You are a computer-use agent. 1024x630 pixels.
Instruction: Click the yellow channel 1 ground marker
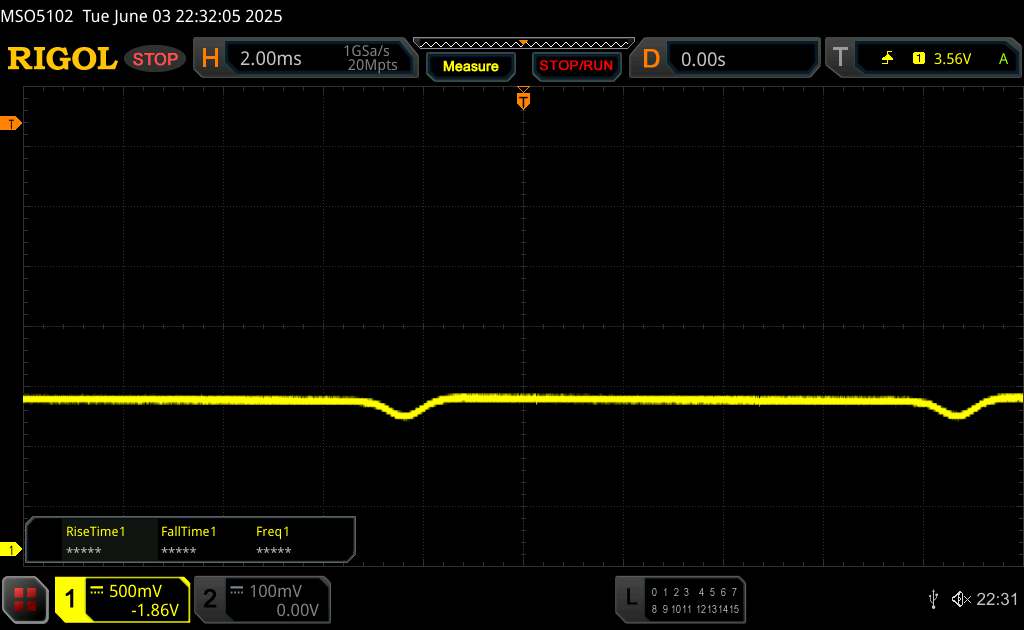(10, 550)
